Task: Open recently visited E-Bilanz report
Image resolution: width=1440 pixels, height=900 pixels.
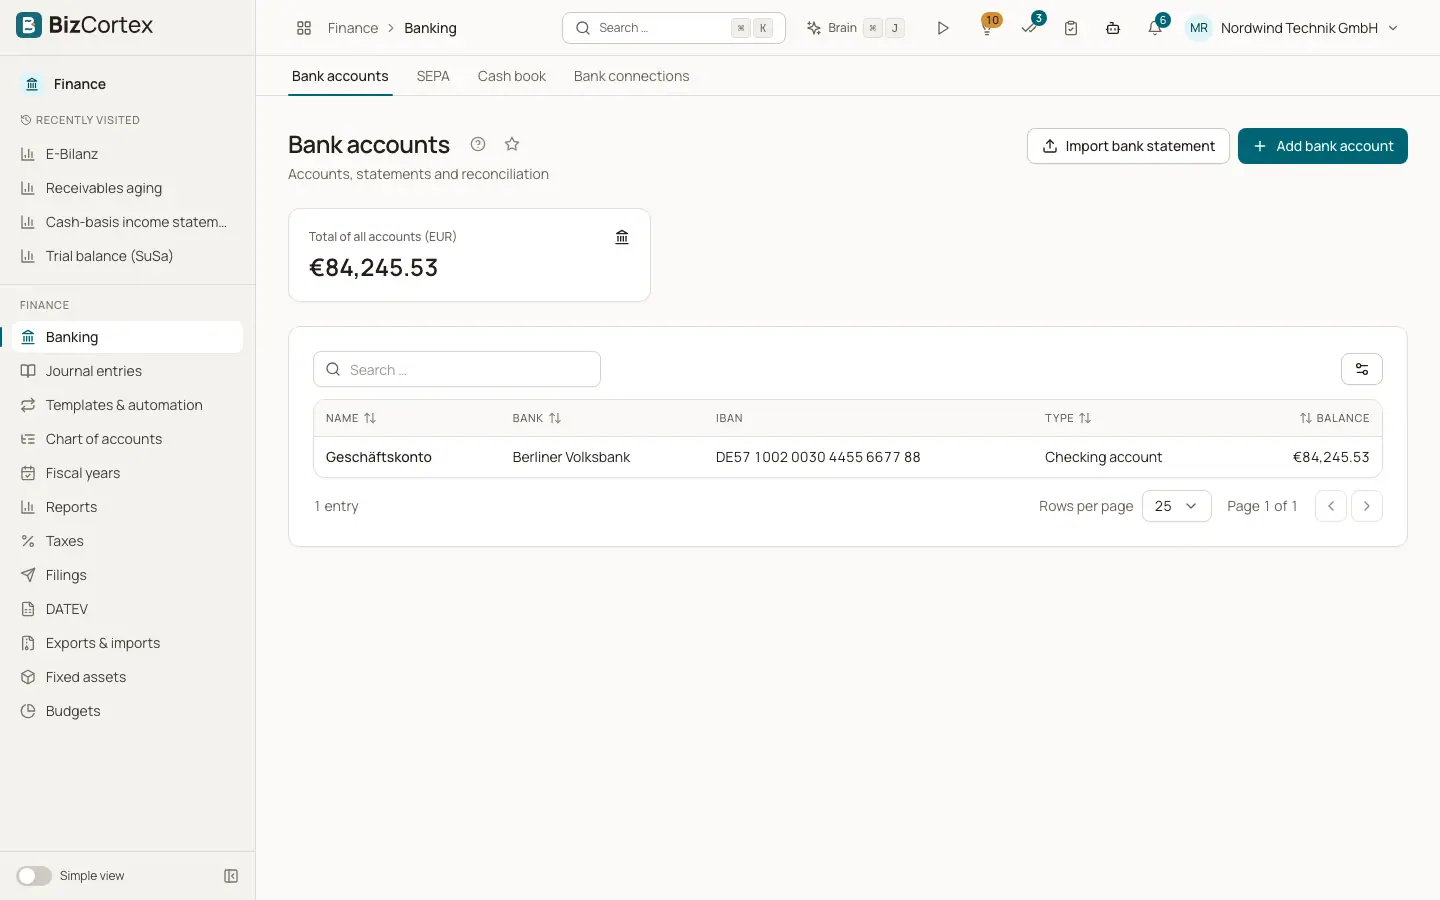Action: click(x=128, y=154)
